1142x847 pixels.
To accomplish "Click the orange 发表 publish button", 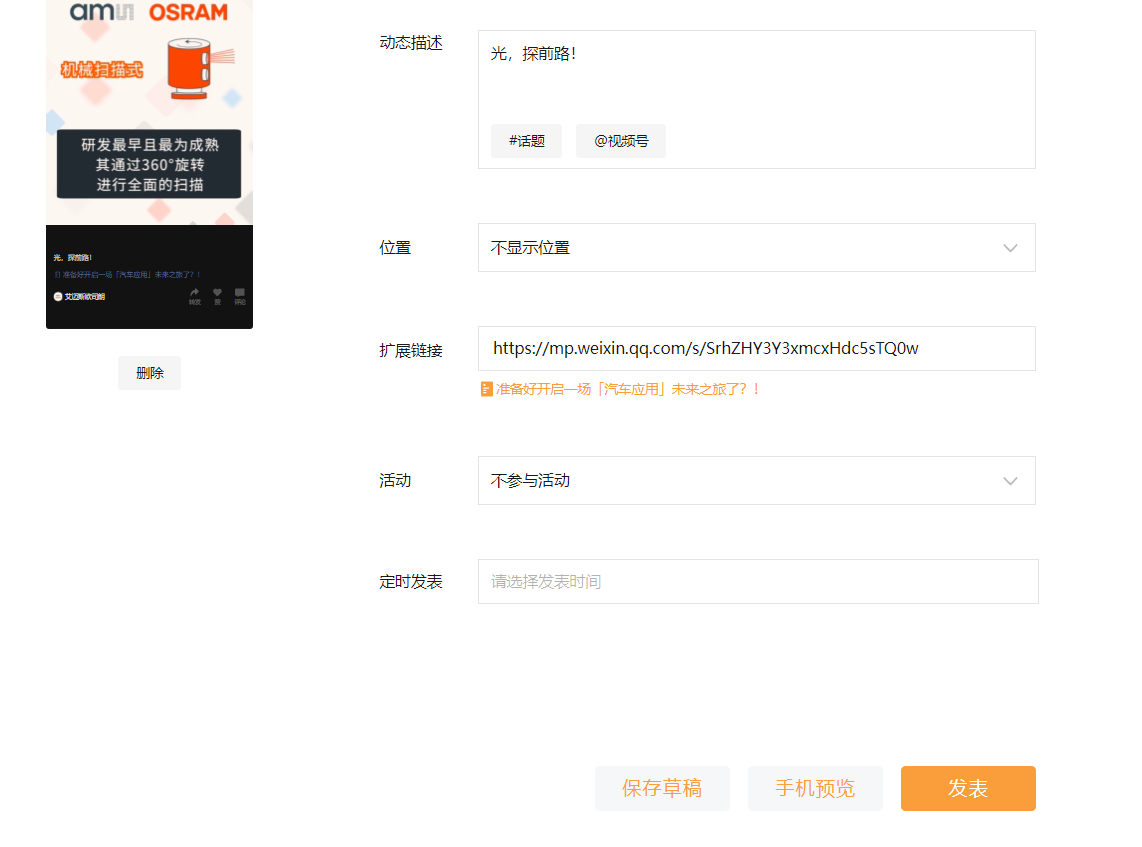I will click(x=968, y=788).
